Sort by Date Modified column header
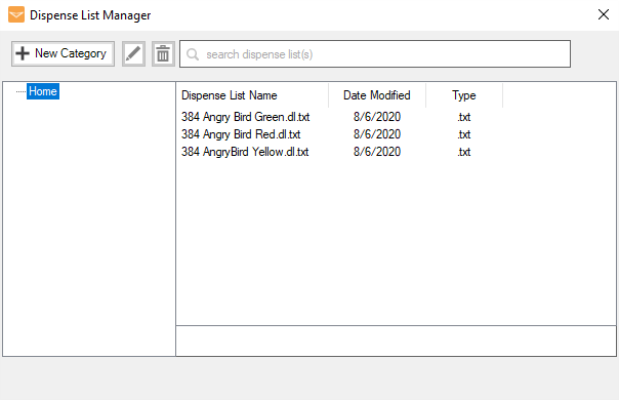619x400 pixels. [377, 95]
